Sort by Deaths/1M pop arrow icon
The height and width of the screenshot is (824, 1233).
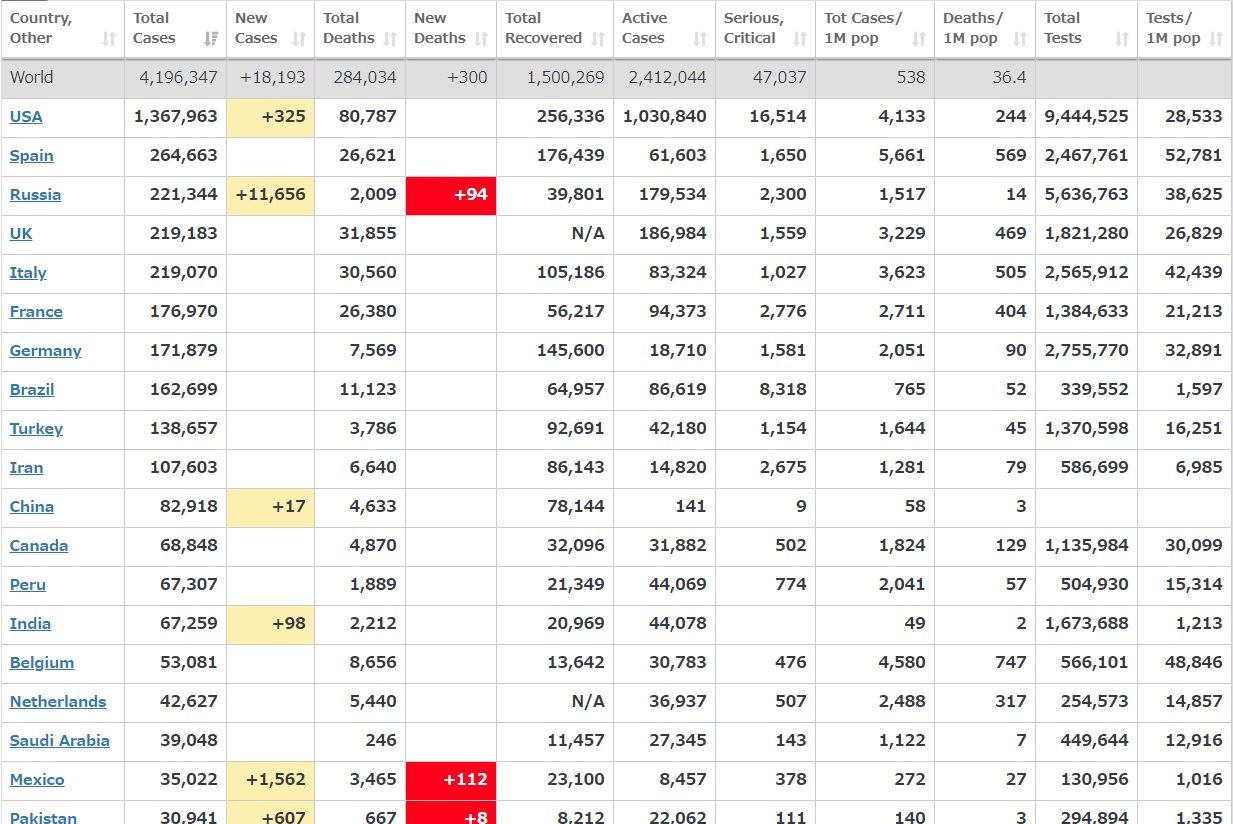[x=1020, y=39]
